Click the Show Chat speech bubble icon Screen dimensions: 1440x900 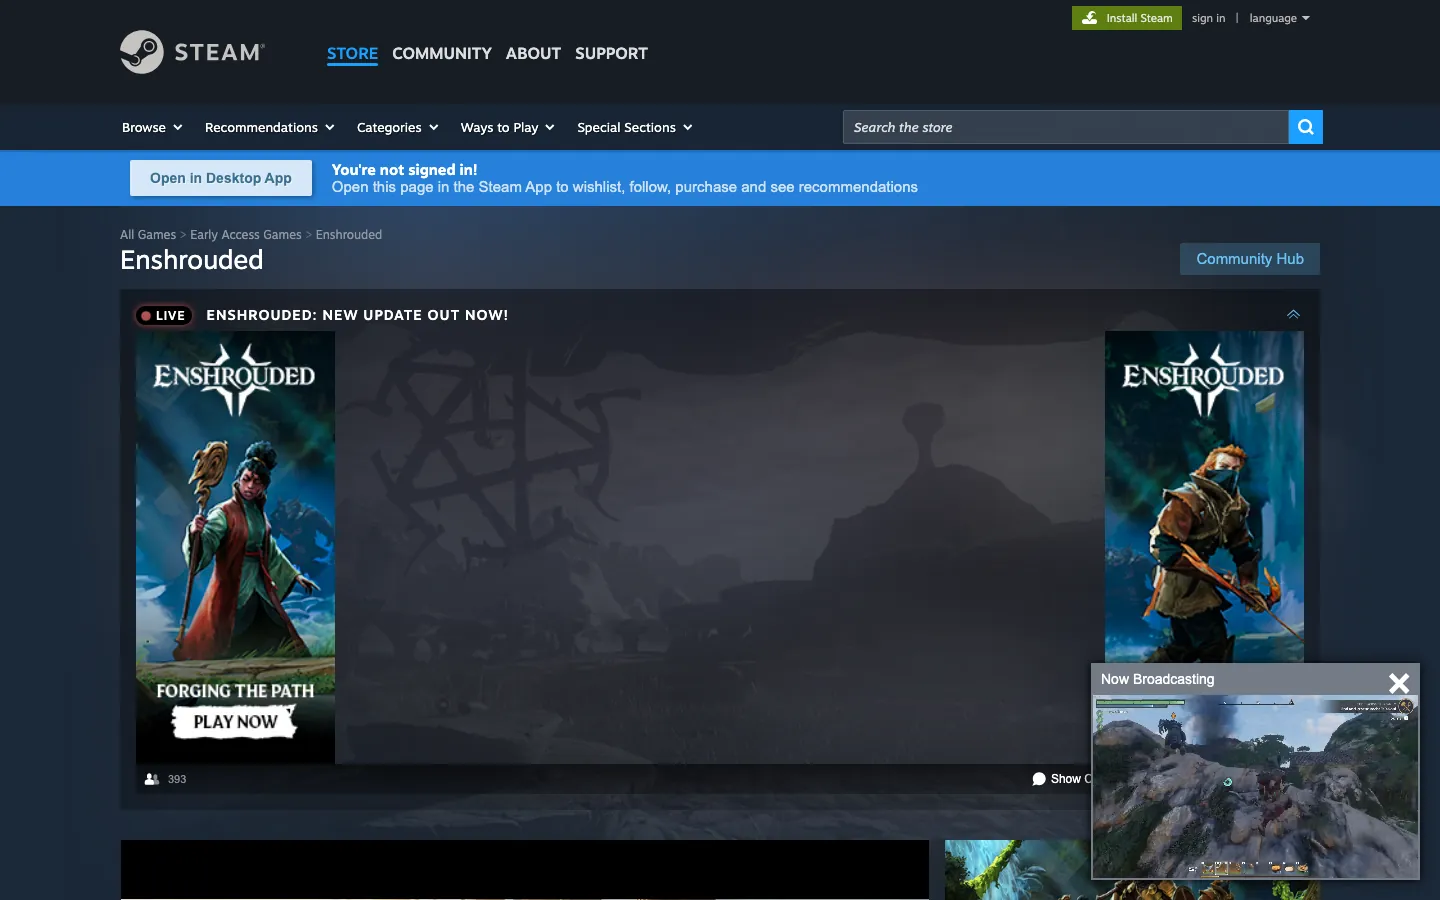click(x=1039, y=779)
